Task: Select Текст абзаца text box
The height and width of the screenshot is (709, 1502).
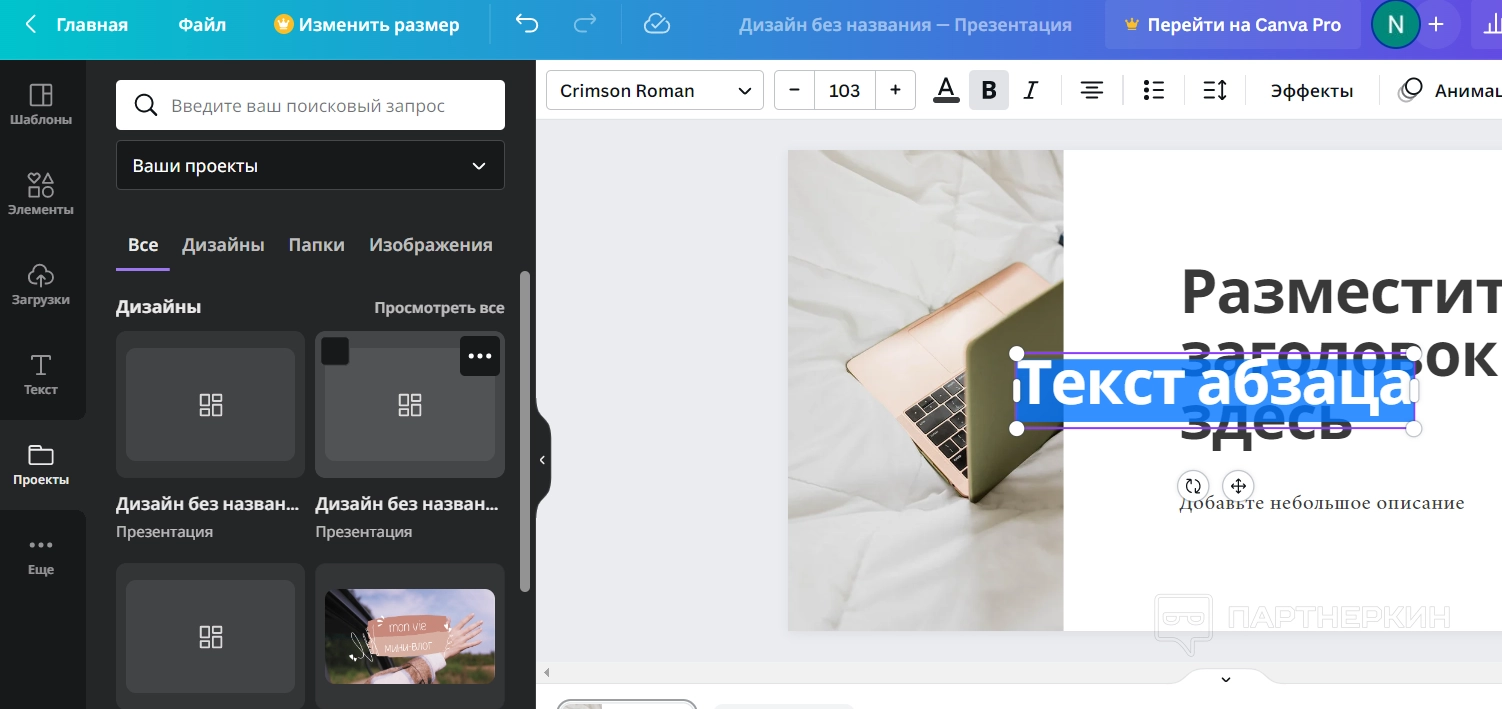Action: tap(1215, 391)
